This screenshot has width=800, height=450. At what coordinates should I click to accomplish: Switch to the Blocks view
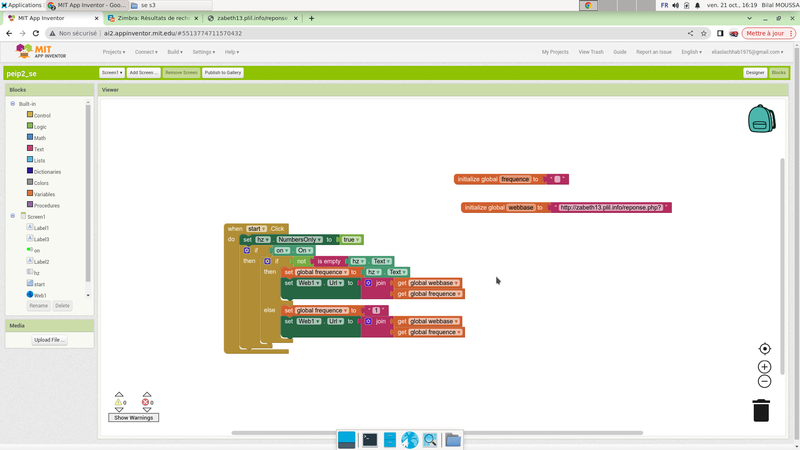click(x=778, y=73)
